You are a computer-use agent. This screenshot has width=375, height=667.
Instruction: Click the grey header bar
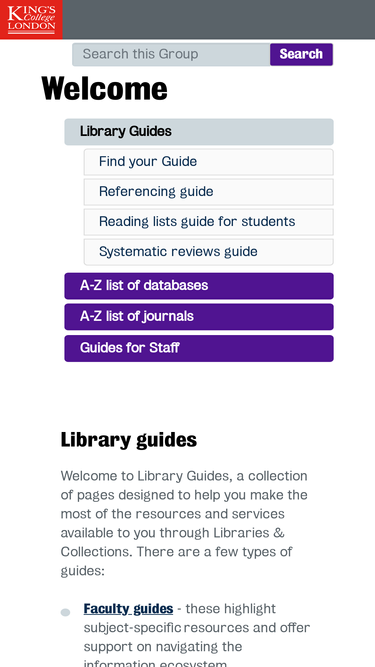pyautogui.click(x=219, y=20)
